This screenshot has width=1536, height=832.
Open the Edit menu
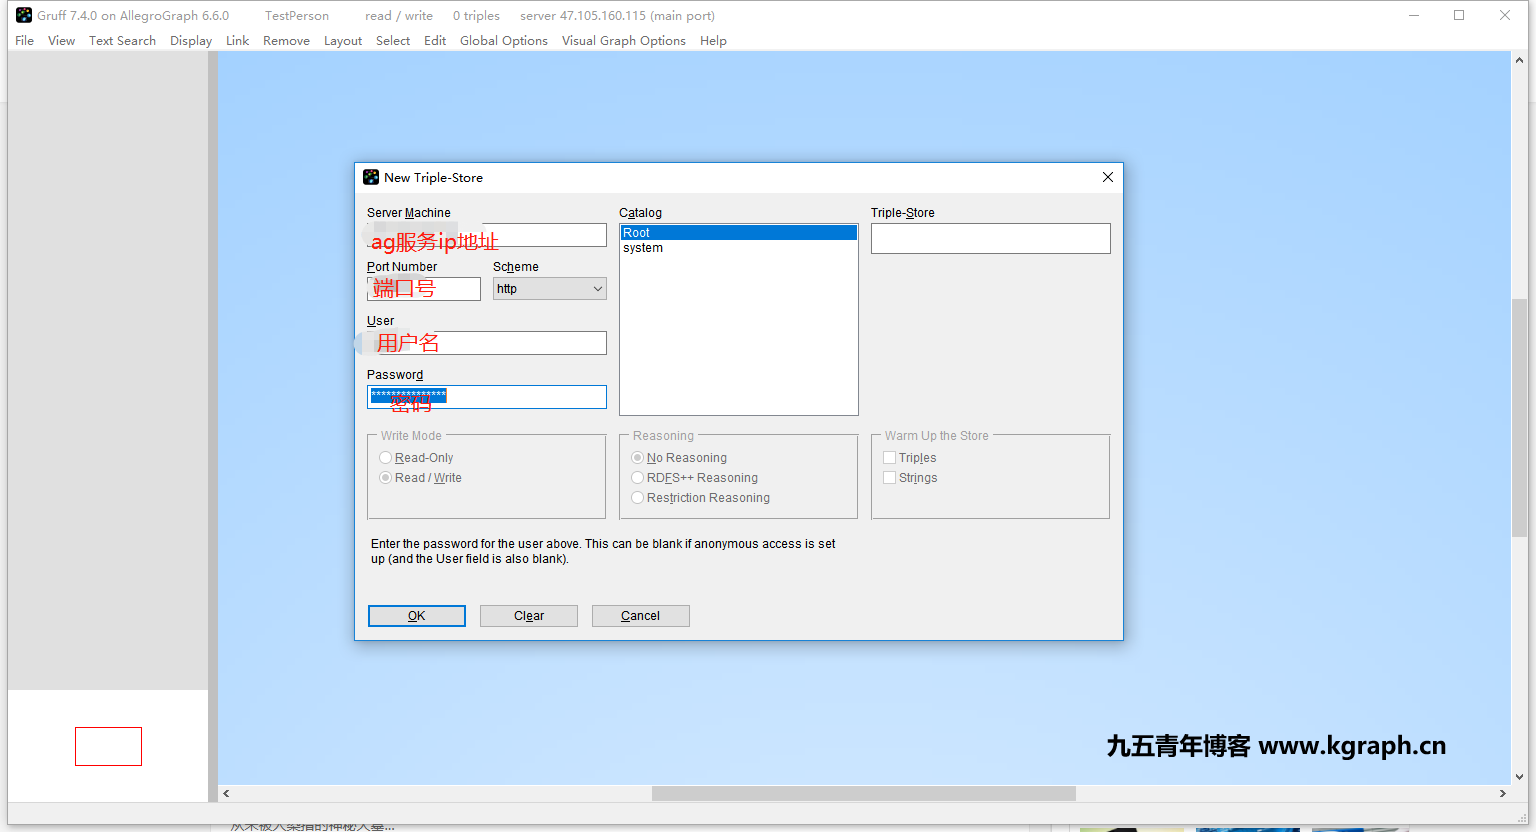click(x=435, y=41)
